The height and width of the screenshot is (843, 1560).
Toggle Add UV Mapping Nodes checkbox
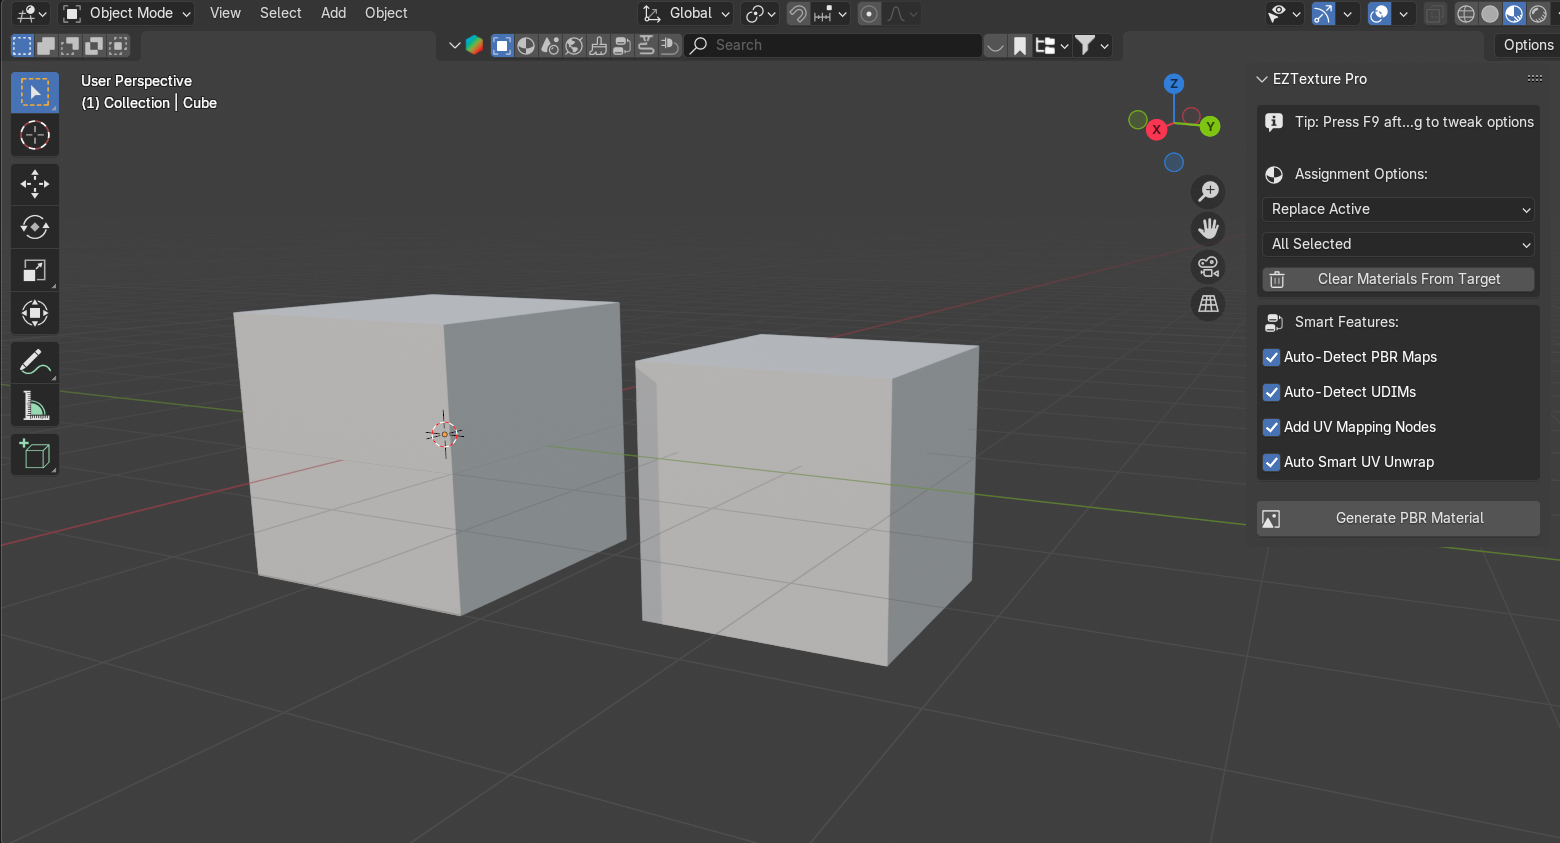pos(1272,427)
